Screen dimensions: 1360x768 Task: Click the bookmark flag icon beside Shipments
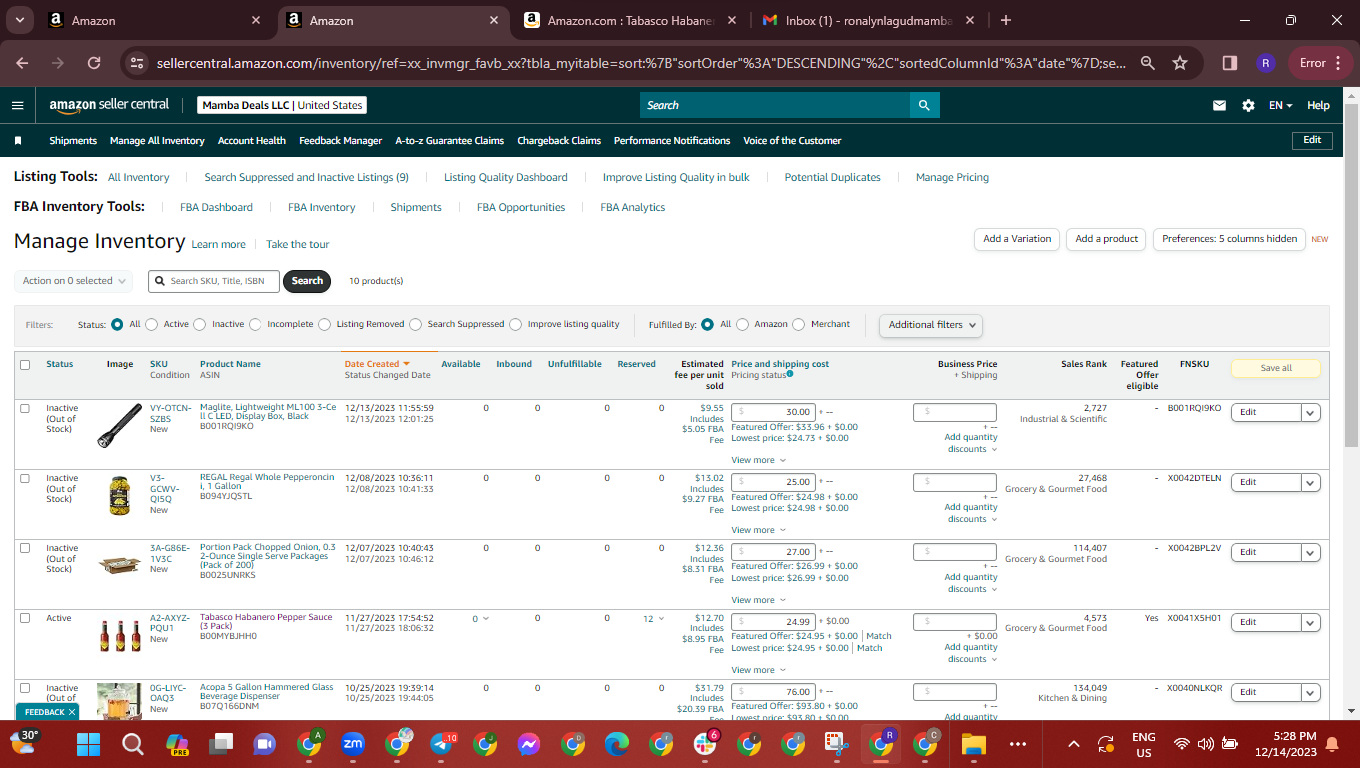click(18, 141)
